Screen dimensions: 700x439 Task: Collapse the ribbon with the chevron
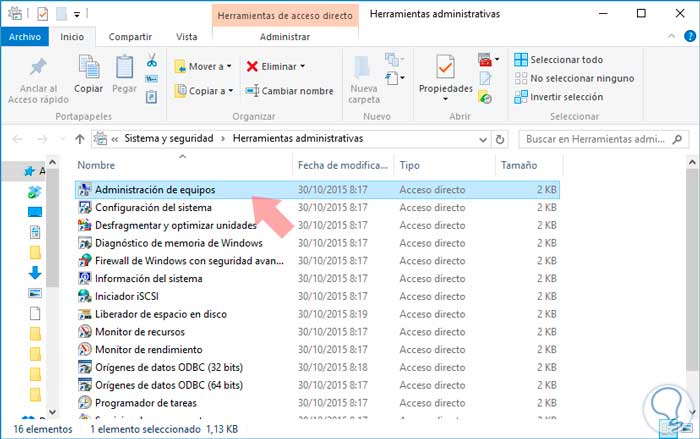(x=671, y=36)
